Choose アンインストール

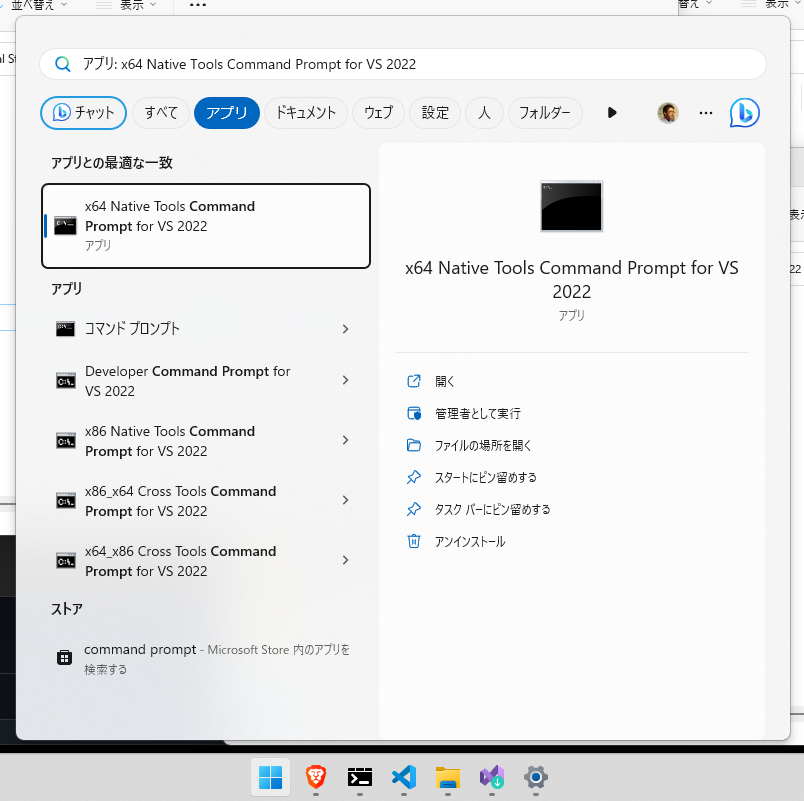pyautogui.click(x=470, y=542)
